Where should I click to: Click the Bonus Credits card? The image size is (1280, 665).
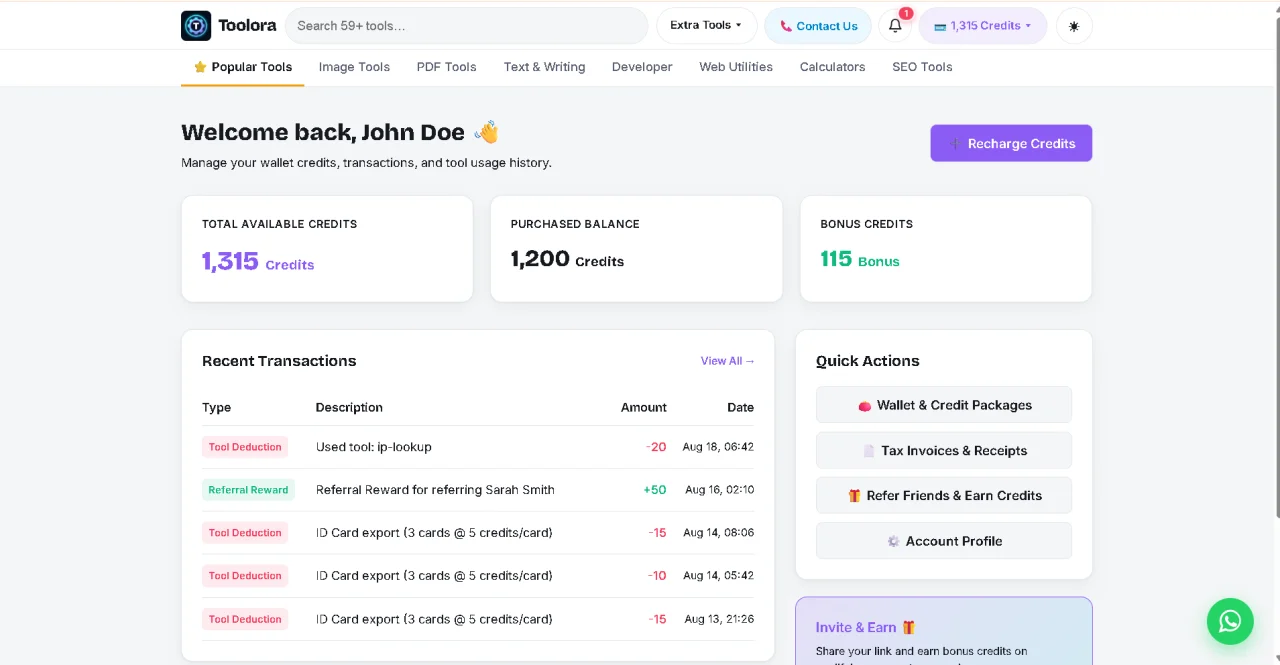coord(946,248)
